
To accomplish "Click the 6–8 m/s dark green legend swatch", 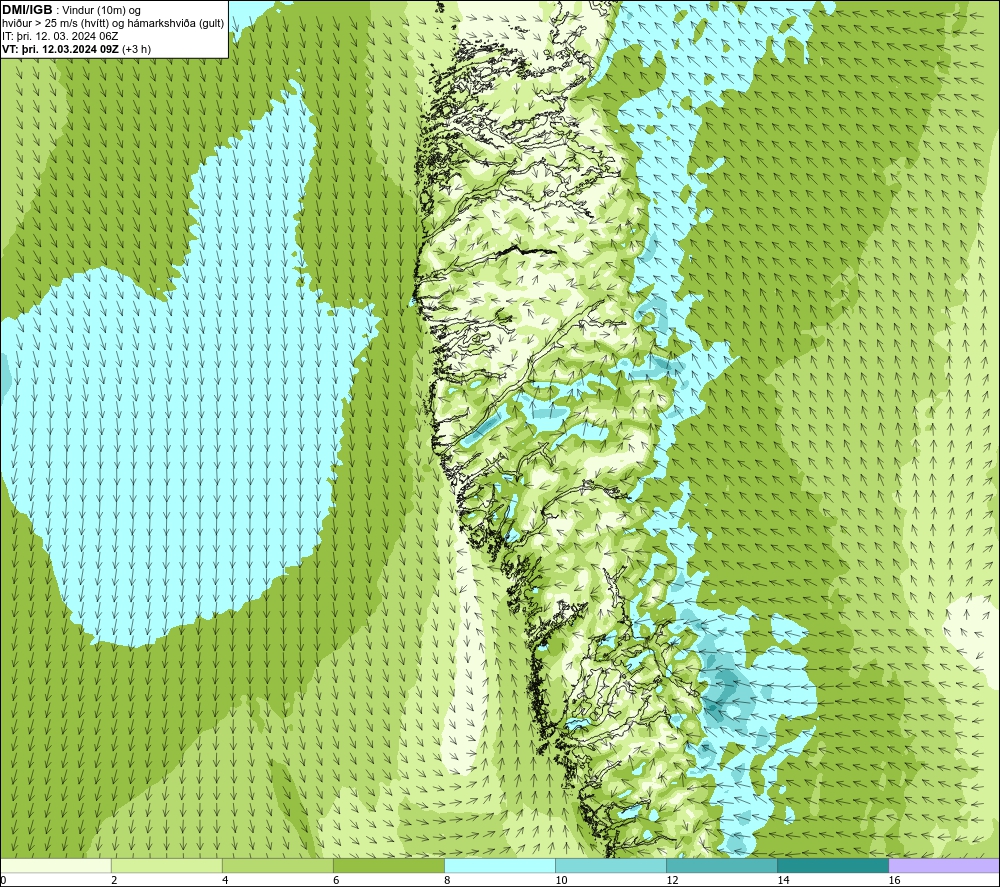I will point(388,865).
